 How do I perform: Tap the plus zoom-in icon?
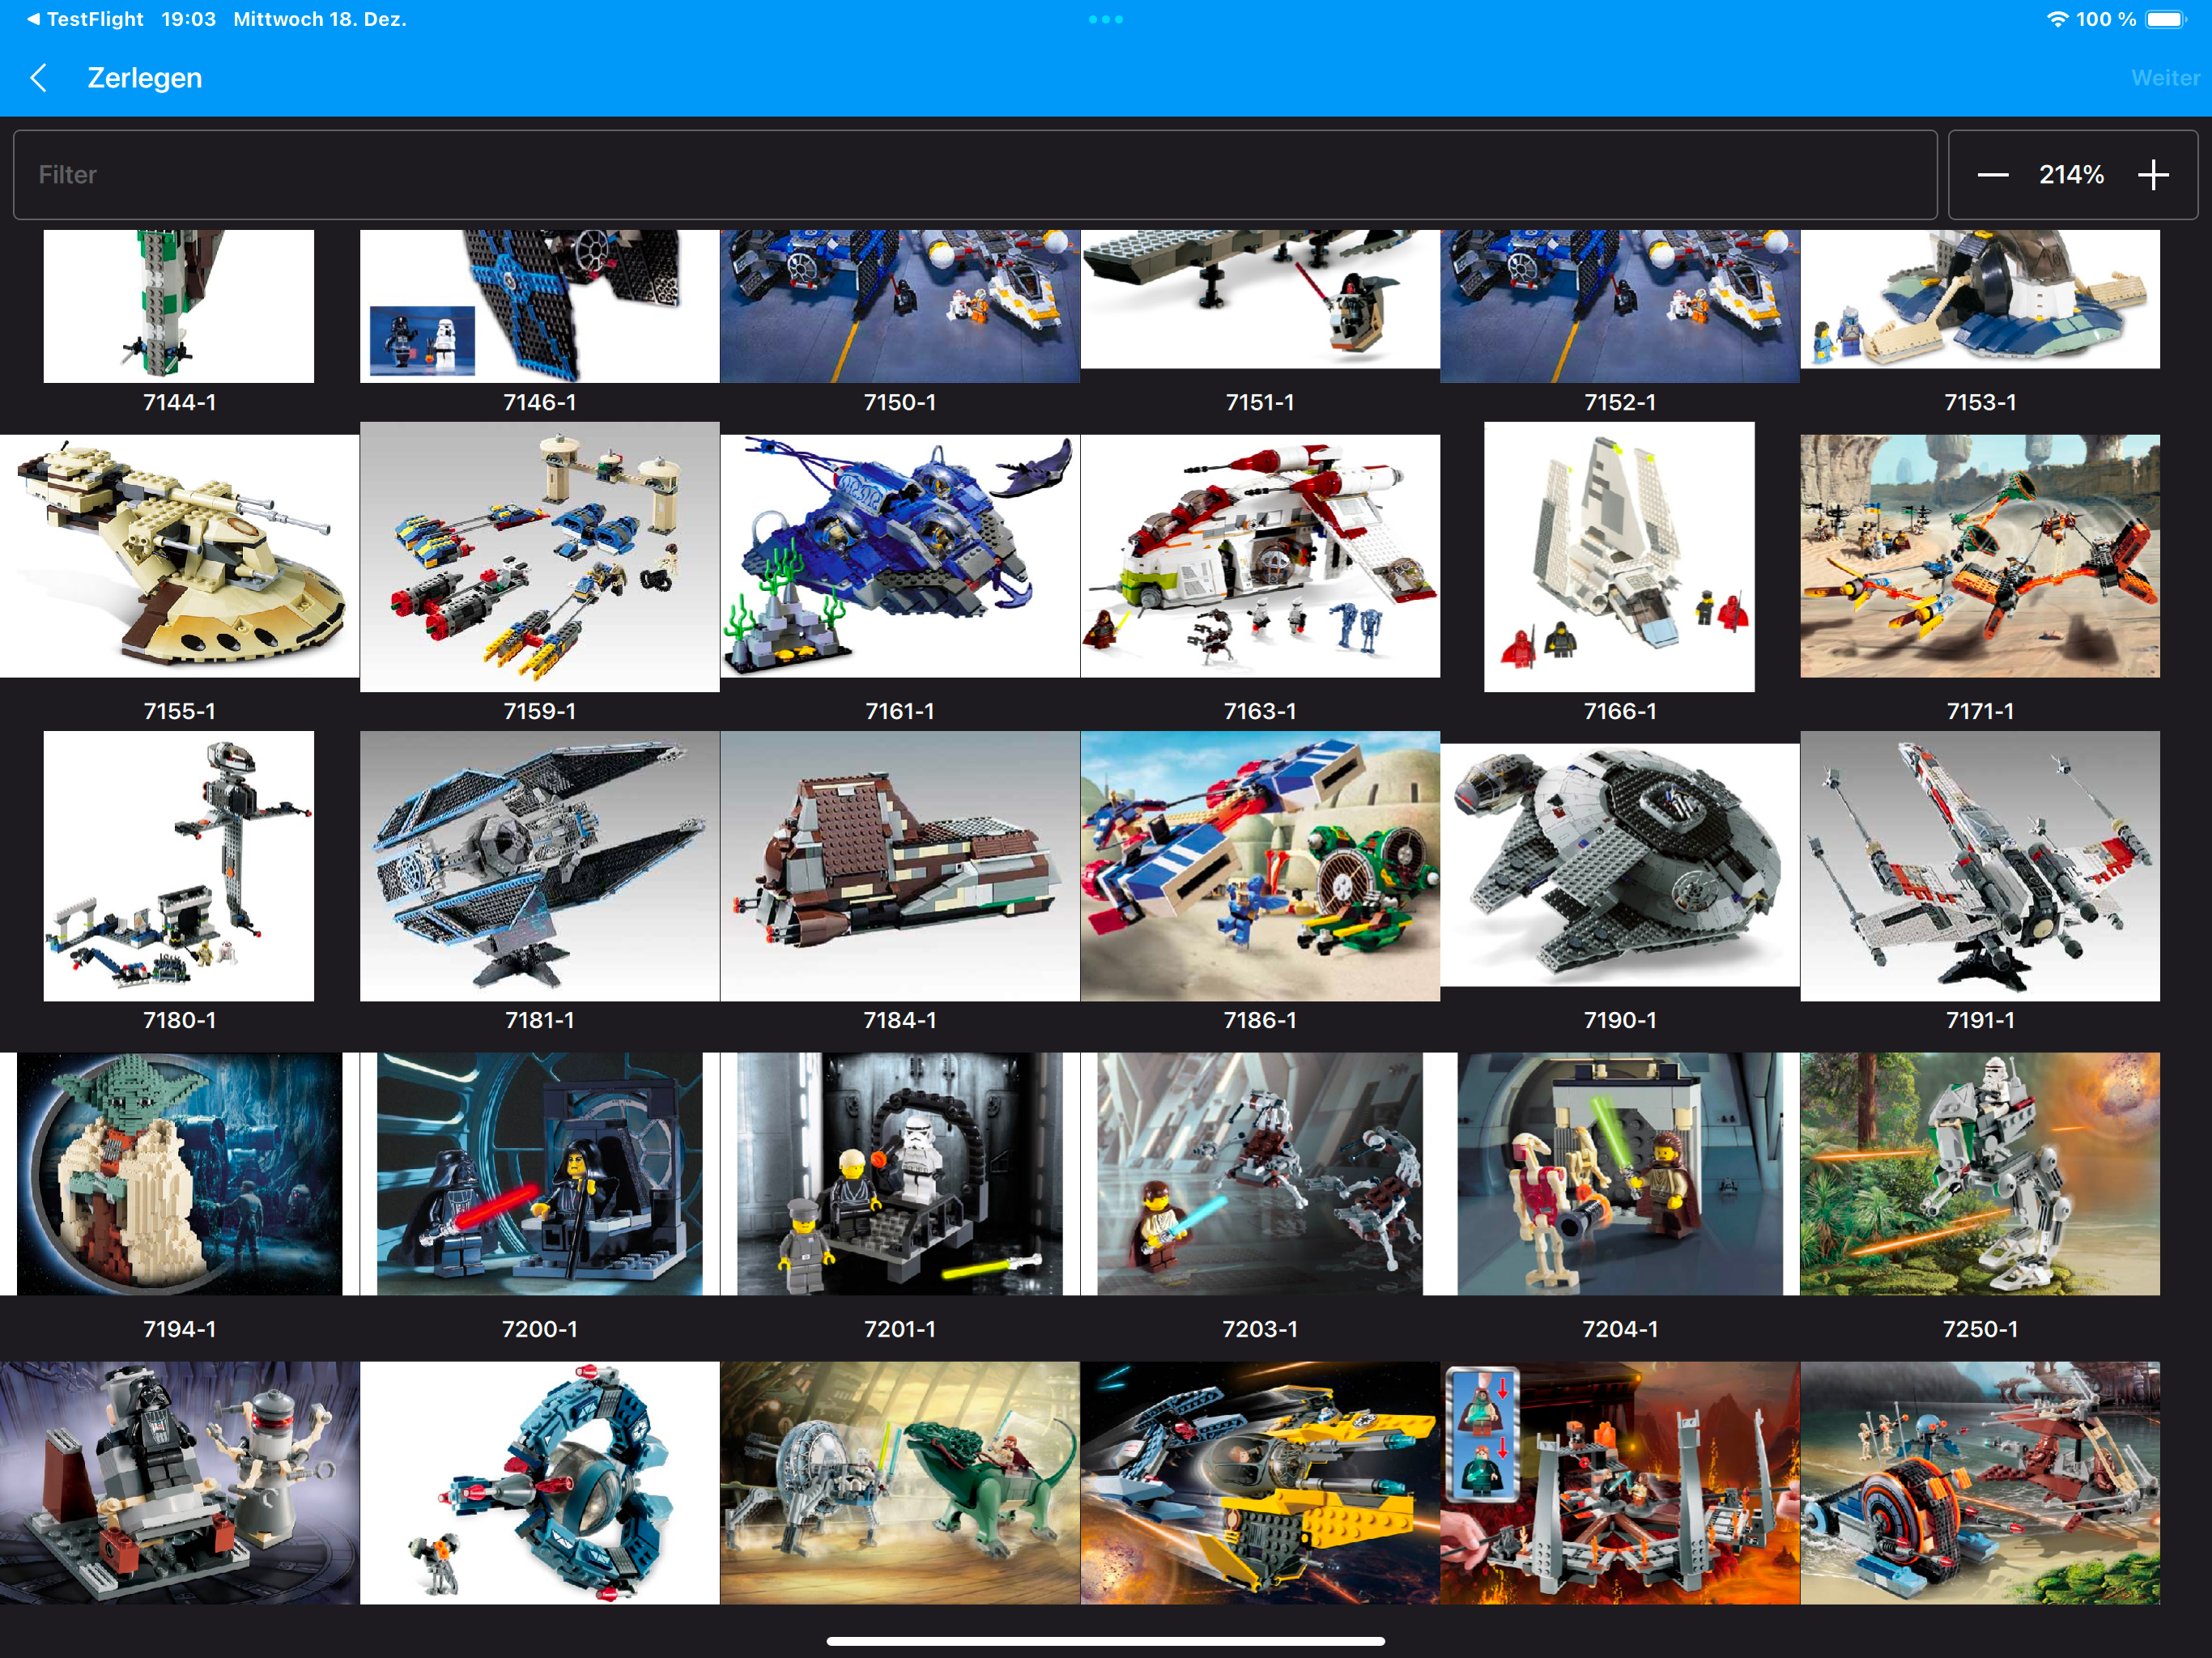[x=2153, y=175]
